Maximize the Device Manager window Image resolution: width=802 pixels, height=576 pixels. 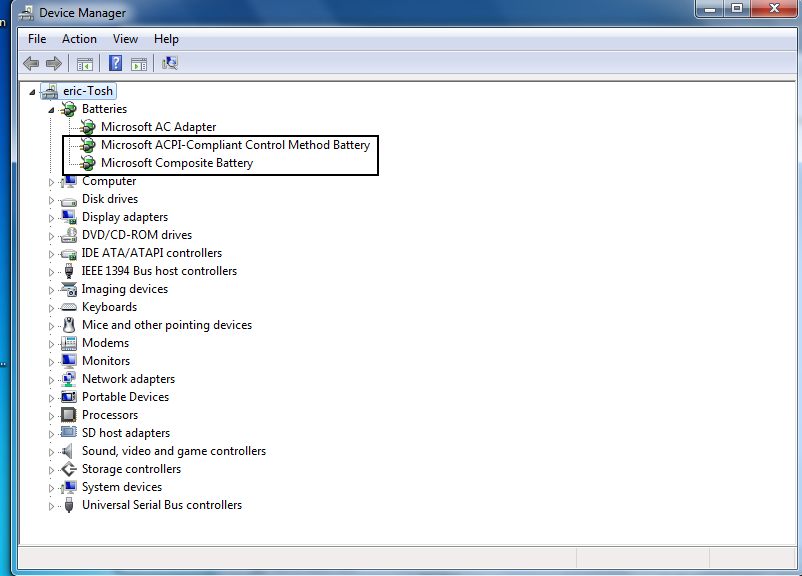tap(737, 9)
